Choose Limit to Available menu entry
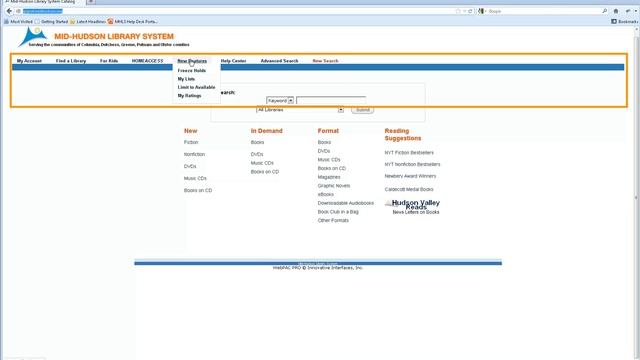 (196, 87)
